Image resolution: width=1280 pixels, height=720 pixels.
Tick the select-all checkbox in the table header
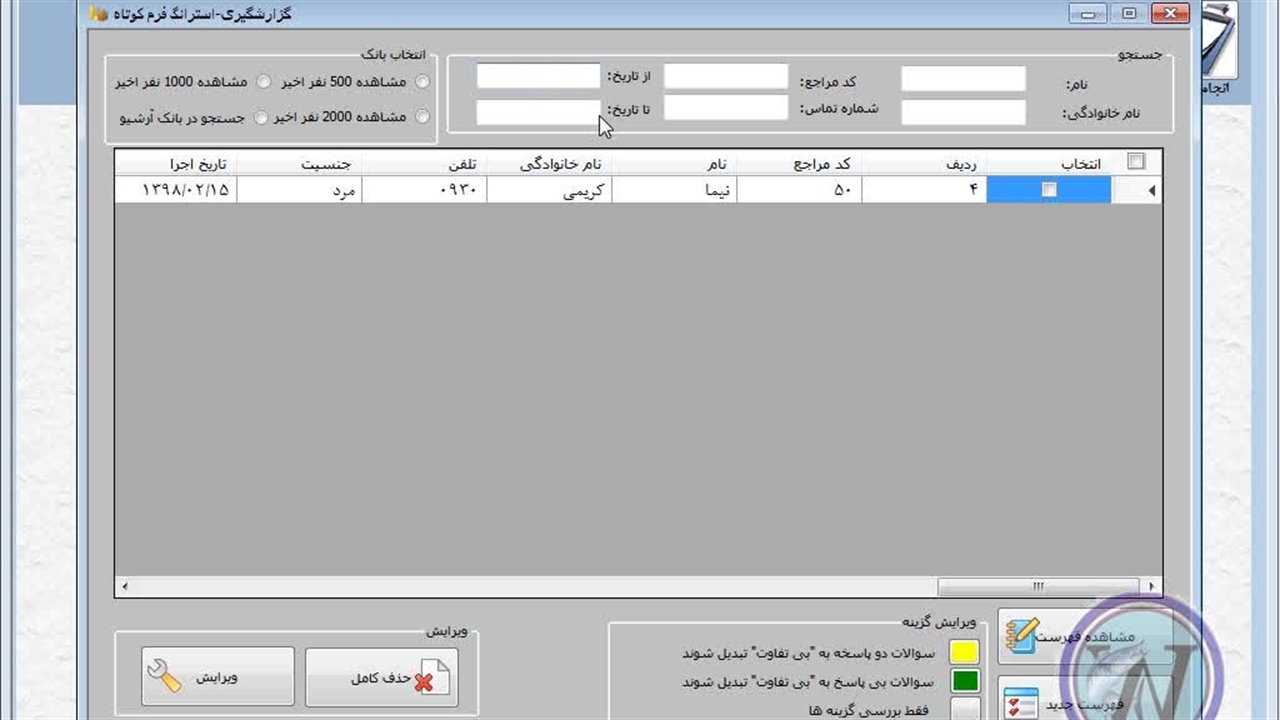tap(1136, 161)
